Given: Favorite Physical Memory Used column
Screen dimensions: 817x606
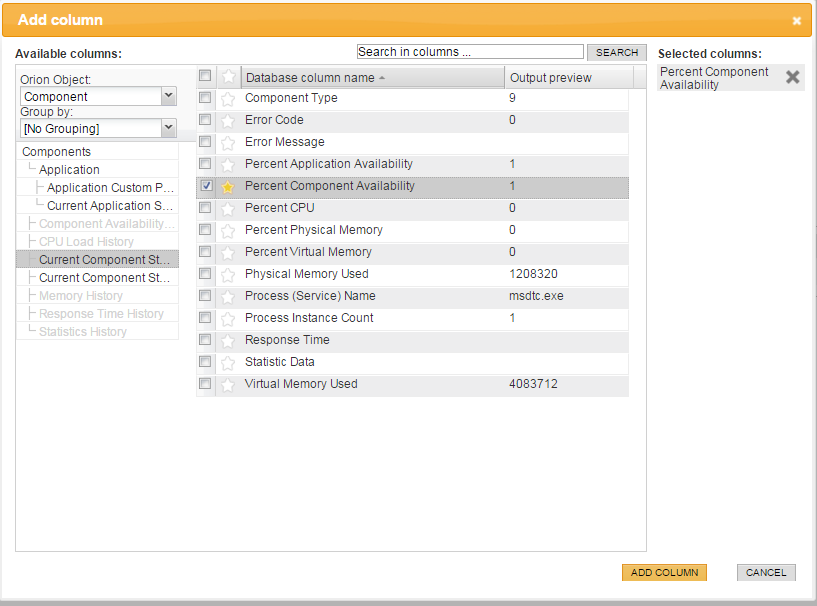Looking at the screenshot, I should point(228,275).
